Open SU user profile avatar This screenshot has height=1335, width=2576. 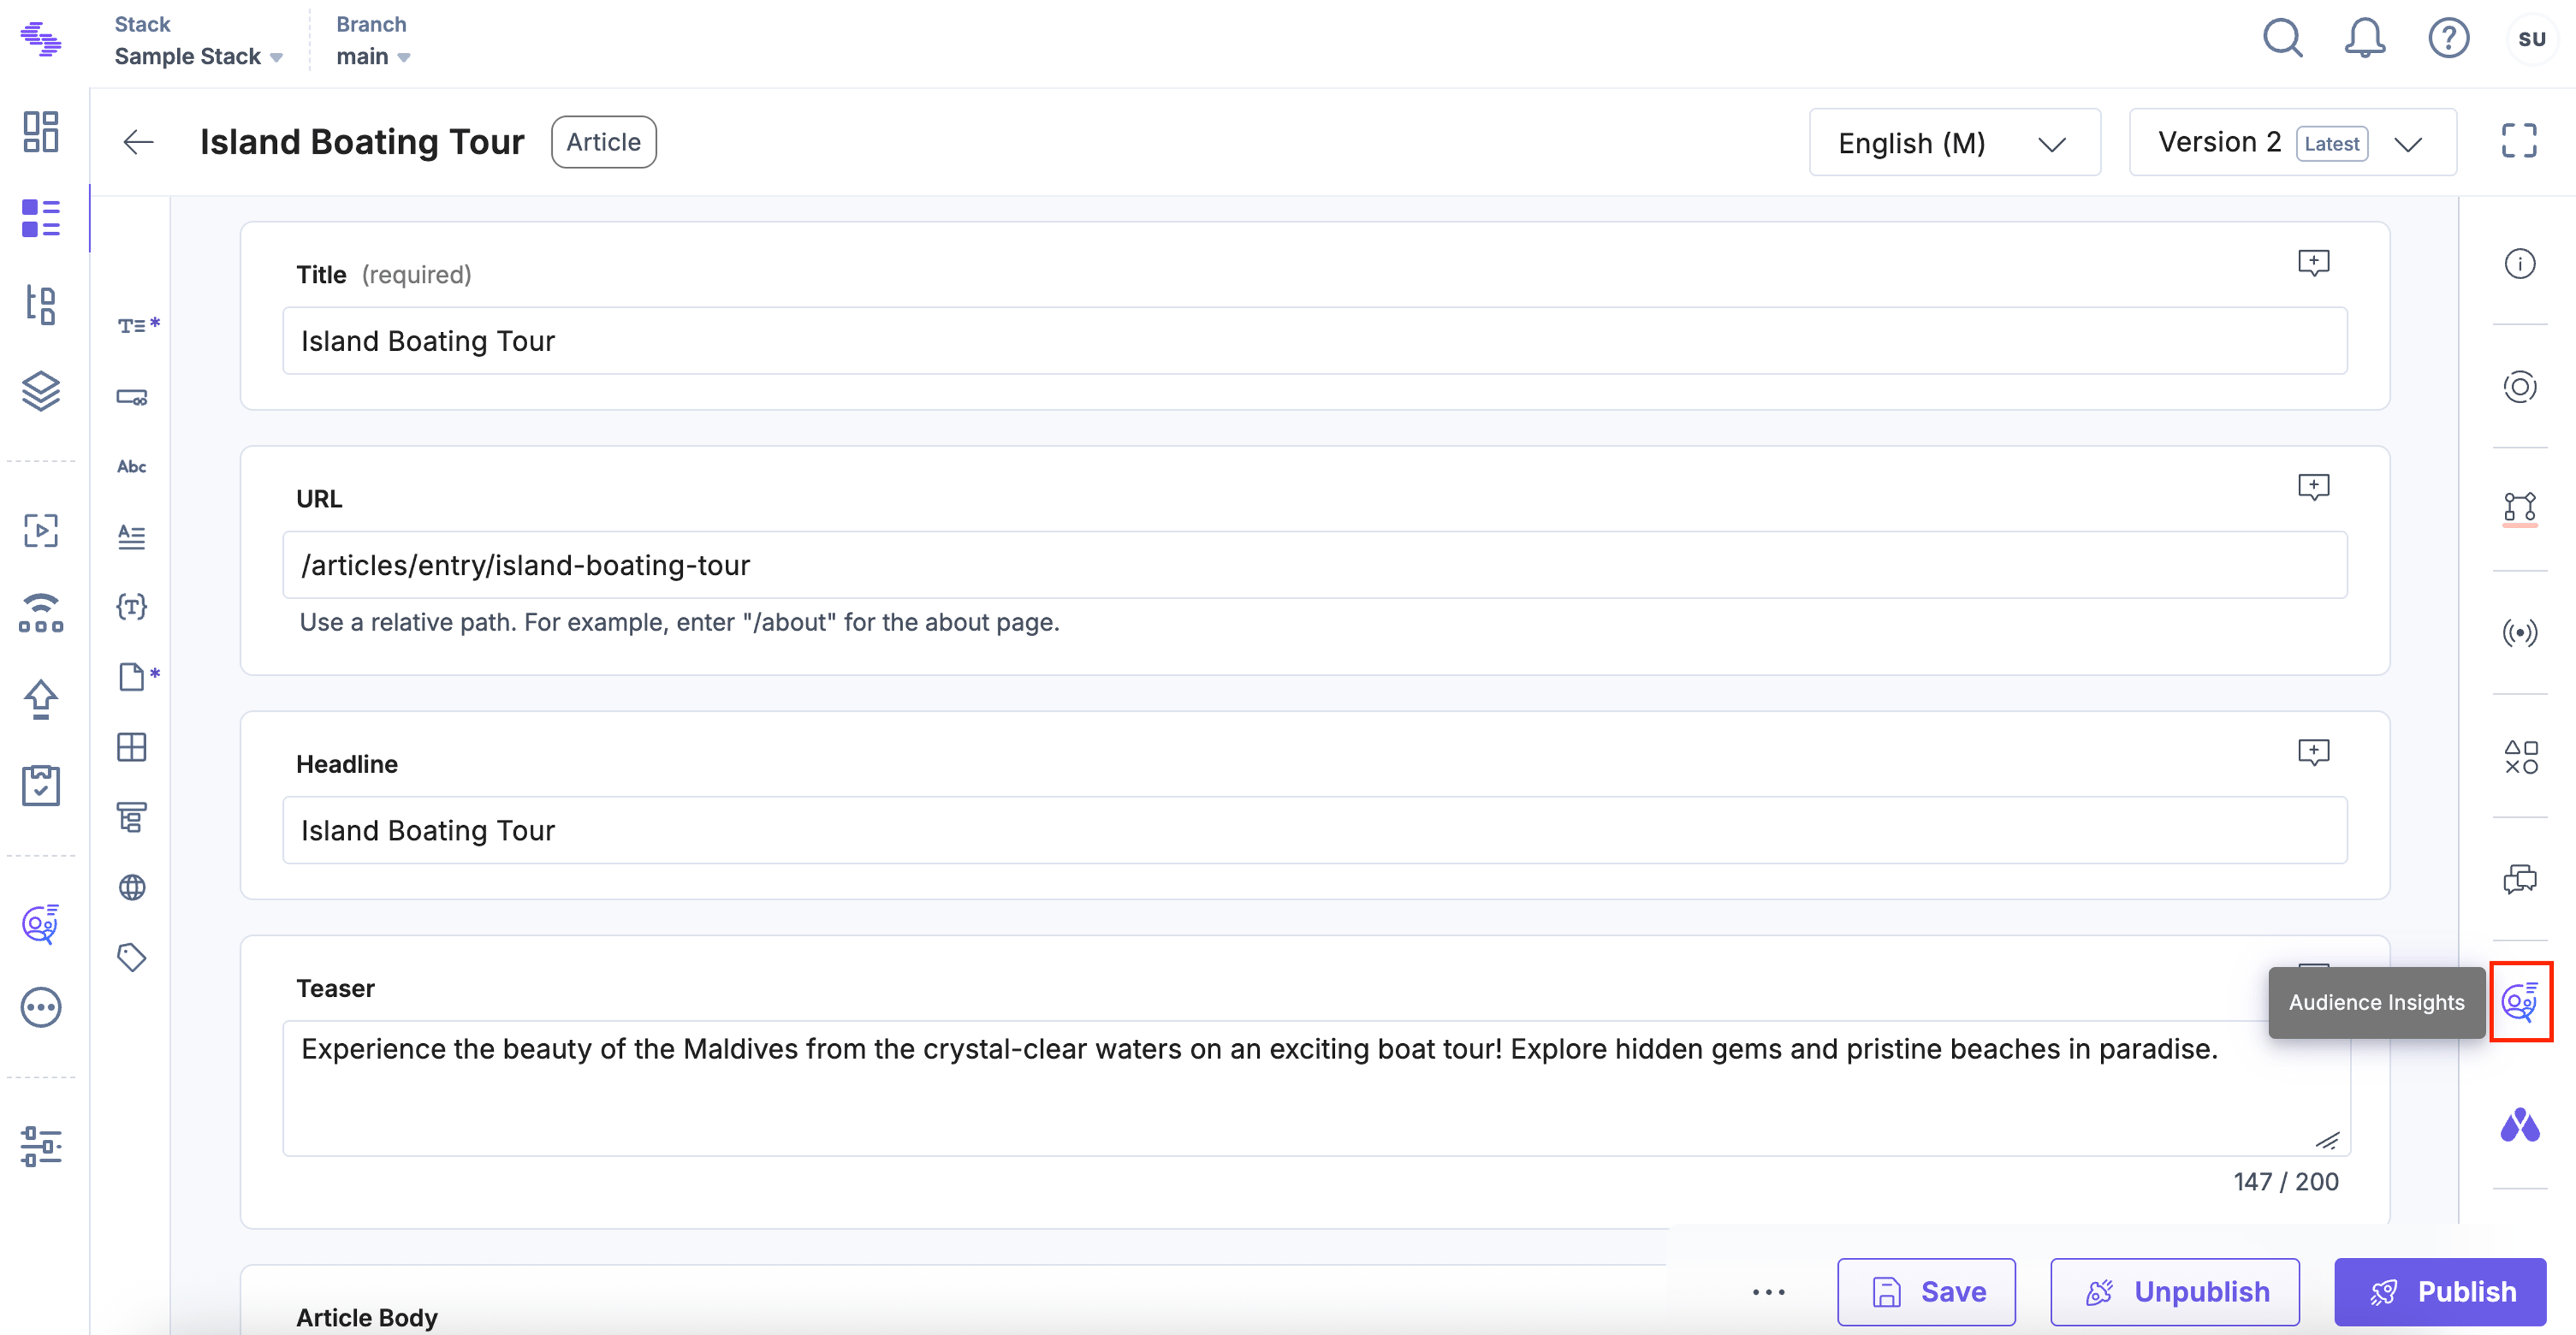coord(2531,39)
